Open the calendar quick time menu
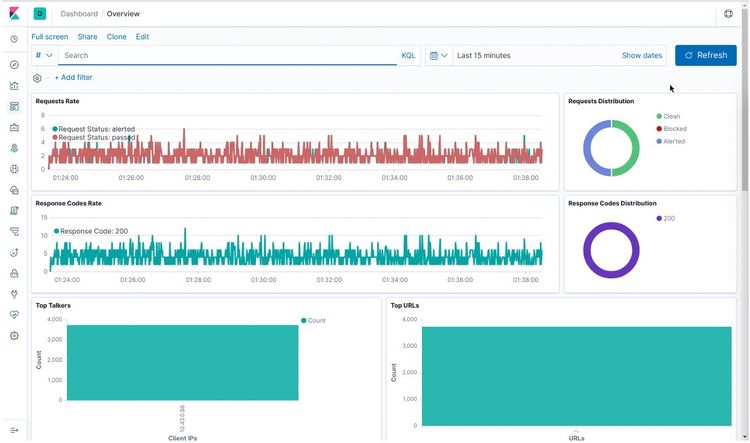This screenshot has width=750, height=443. (438, 56)
